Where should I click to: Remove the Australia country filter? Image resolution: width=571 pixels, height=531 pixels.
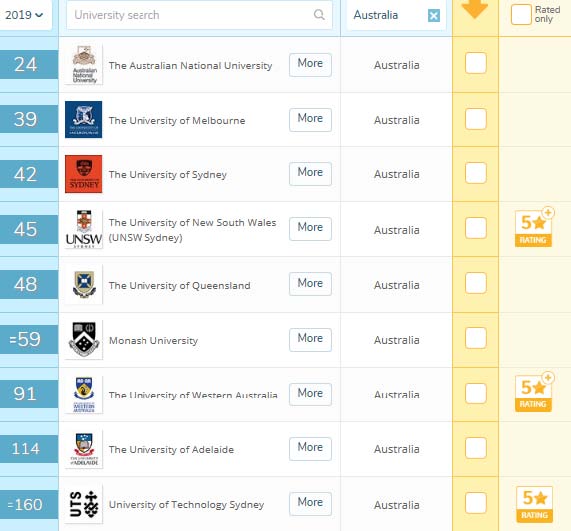pyautogui.click(x=433, y=16)
